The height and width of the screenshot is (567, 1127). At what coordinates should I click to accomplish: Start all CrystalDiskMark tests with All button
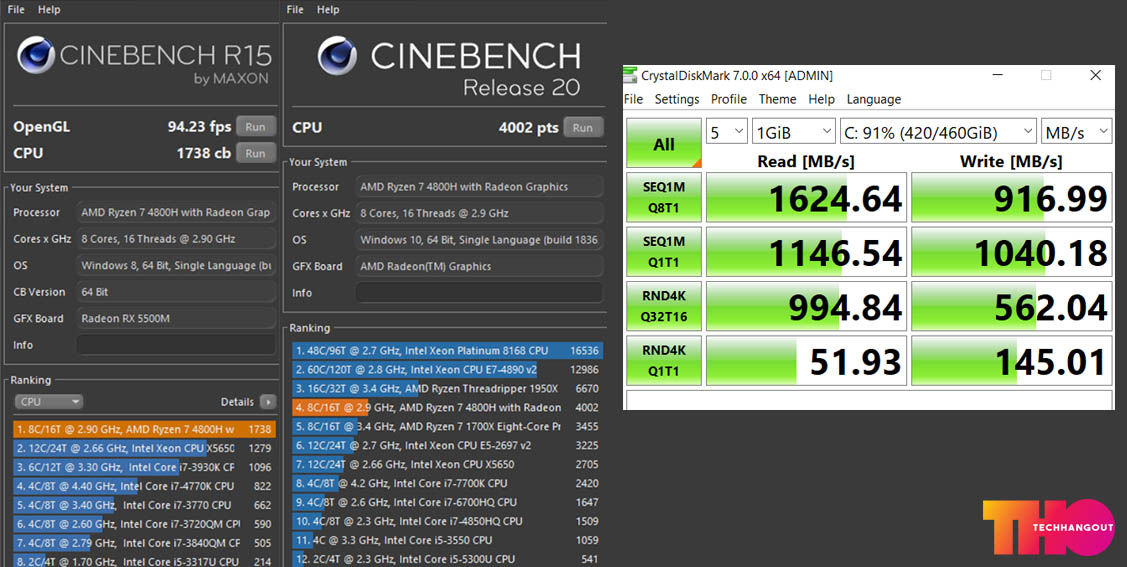click(663, 143)
